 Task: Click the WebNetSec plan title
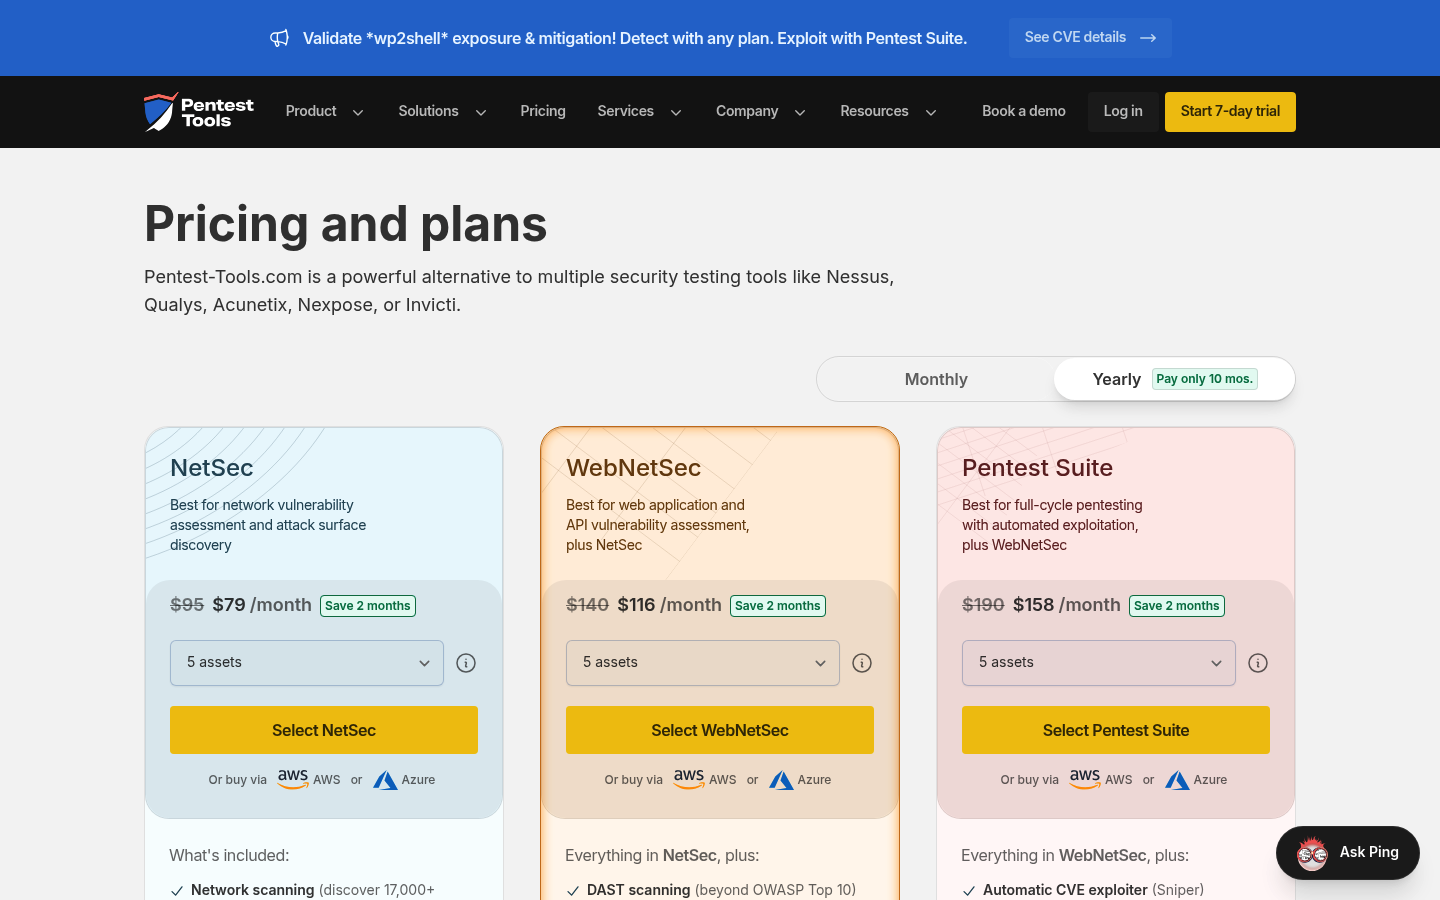coord(634,468)
